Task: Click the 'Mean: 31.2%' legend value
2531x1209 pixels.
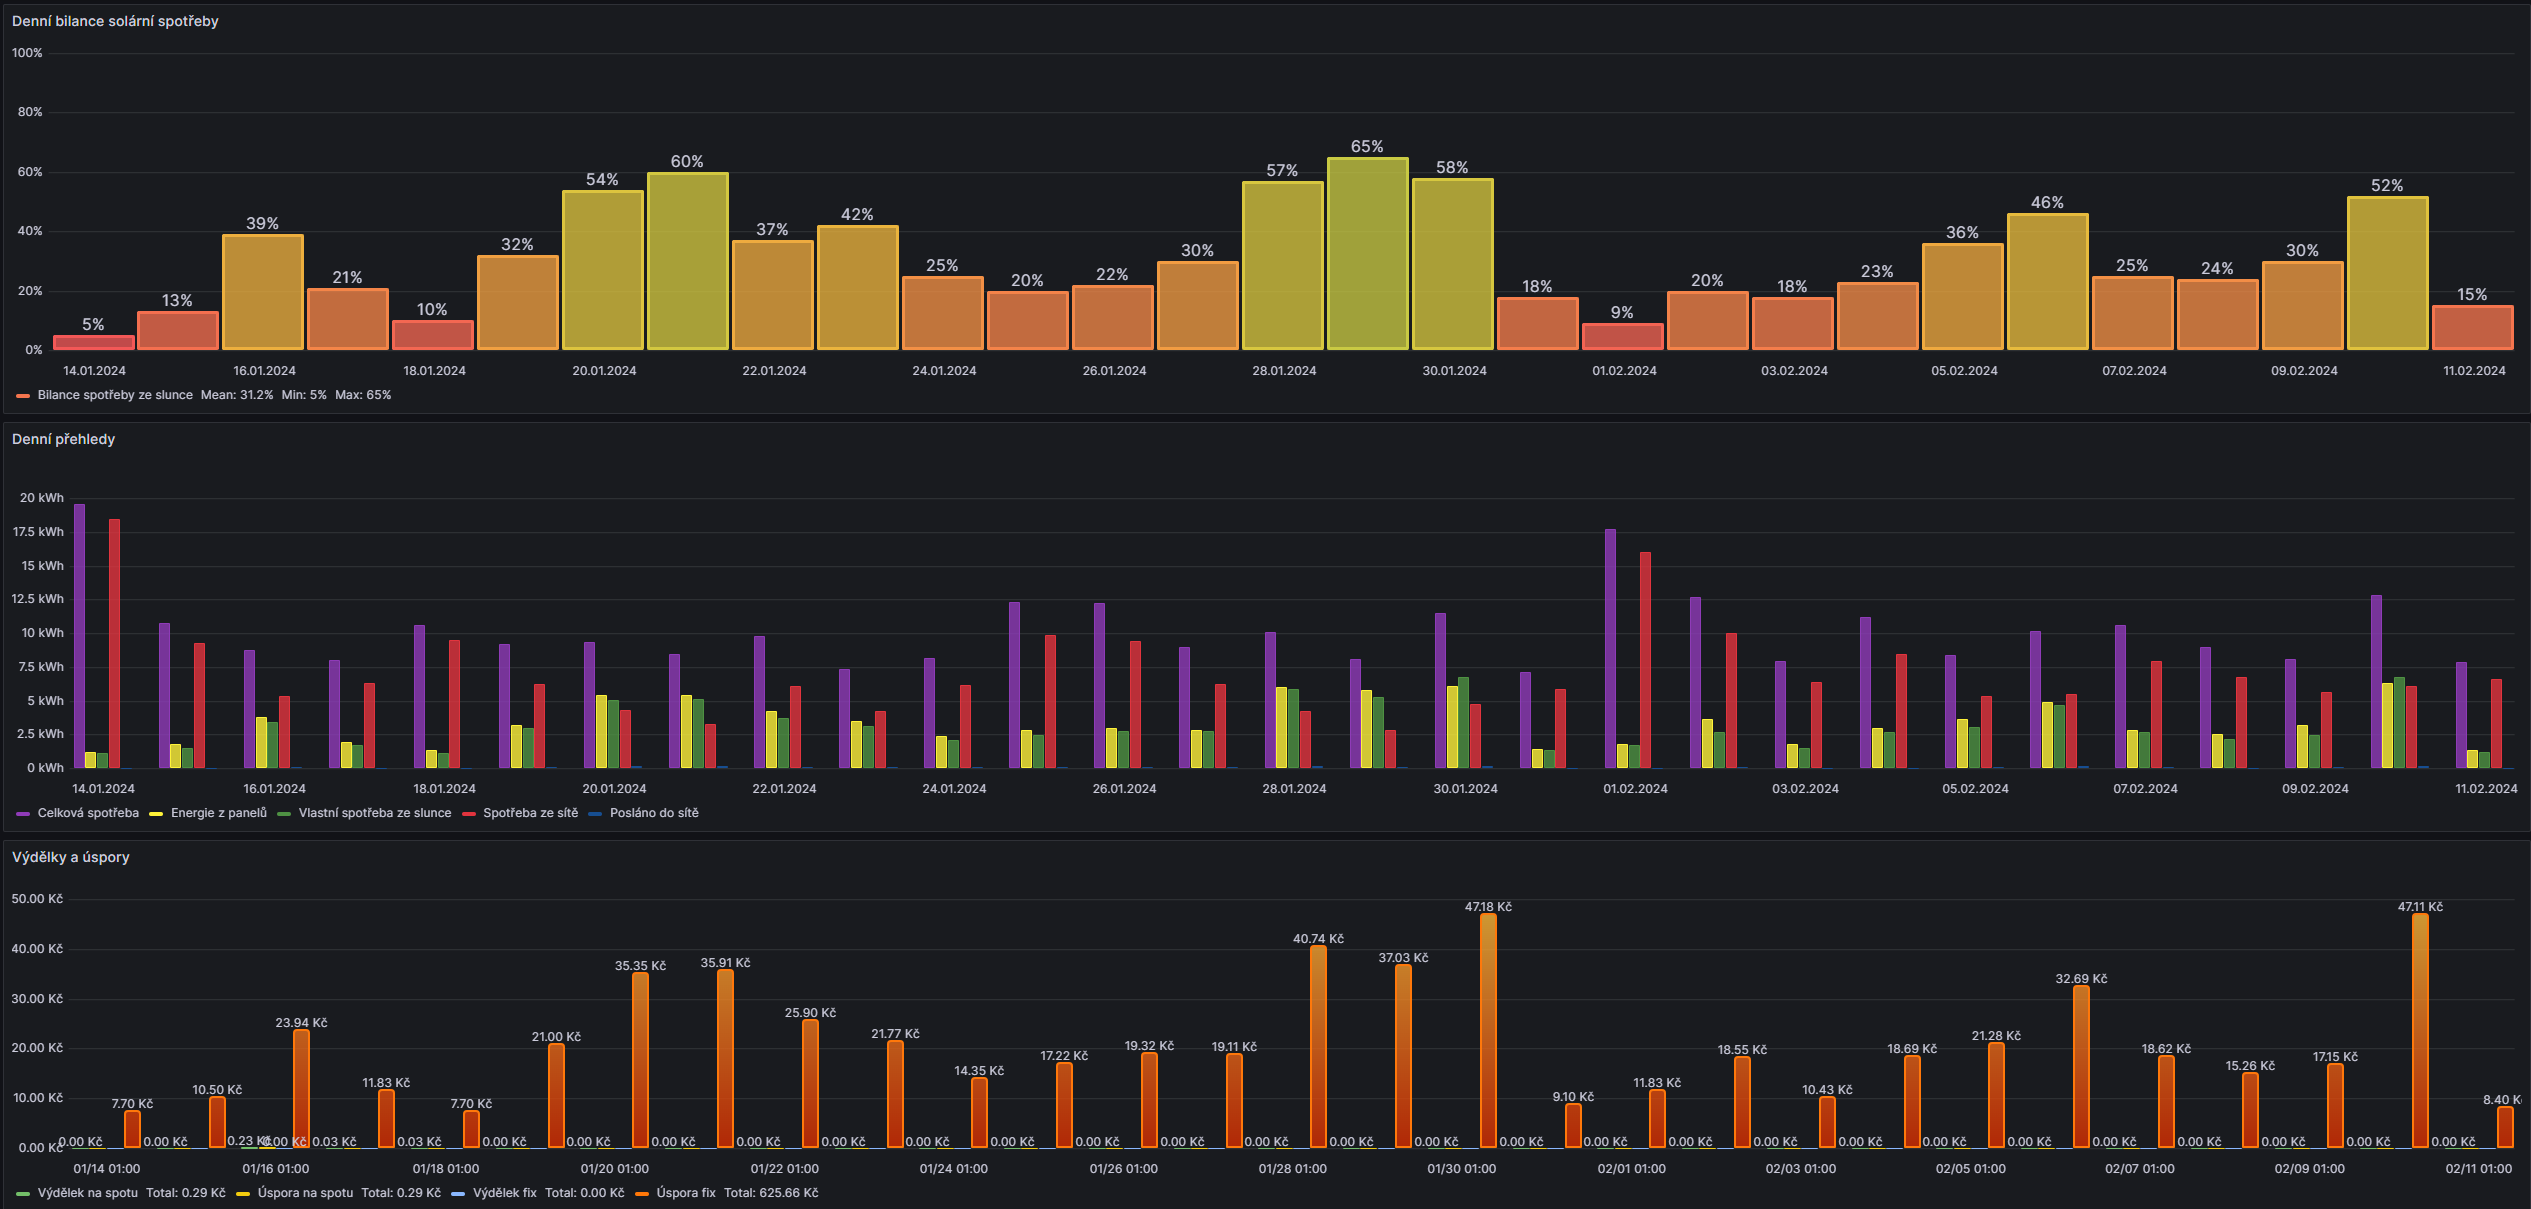Action: 236,395
